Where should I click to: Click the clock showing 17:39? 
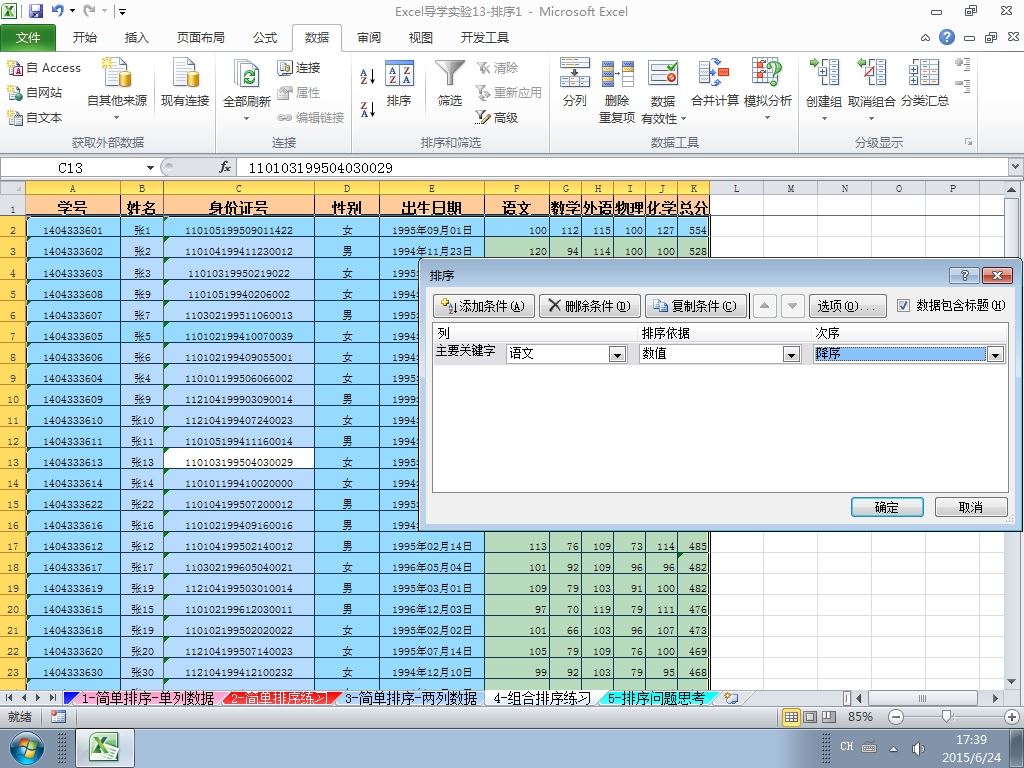point(971,740)
